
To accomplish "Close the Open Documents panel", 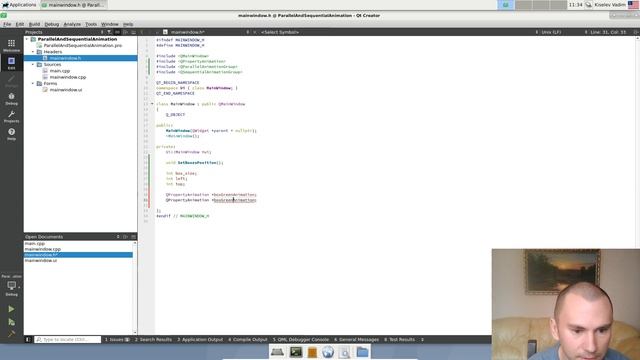I will tap(133, 237).
